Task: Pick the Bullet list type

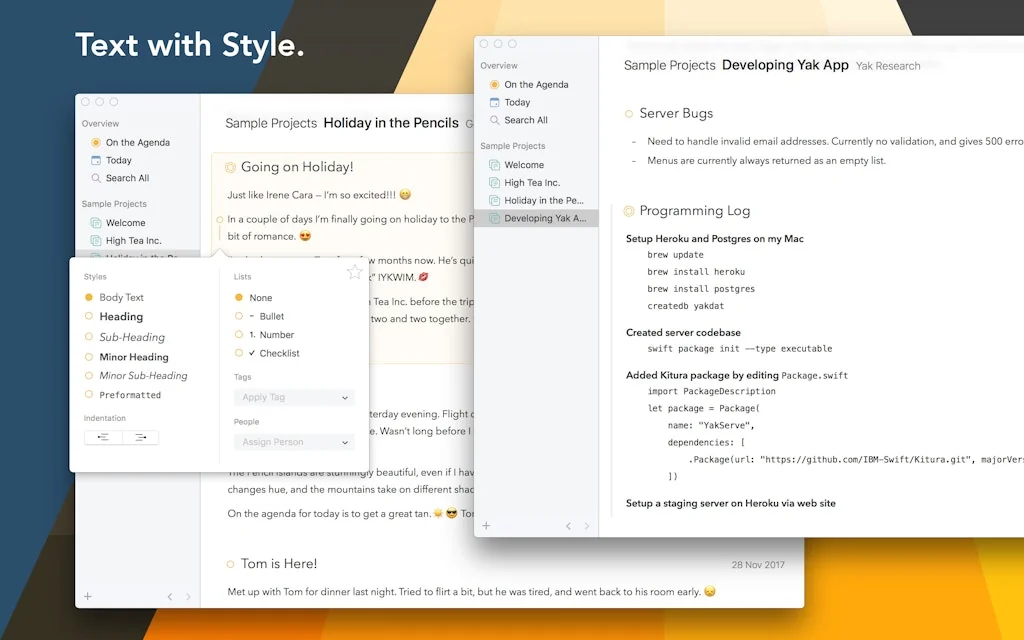Action: click(x=239, y=316)
